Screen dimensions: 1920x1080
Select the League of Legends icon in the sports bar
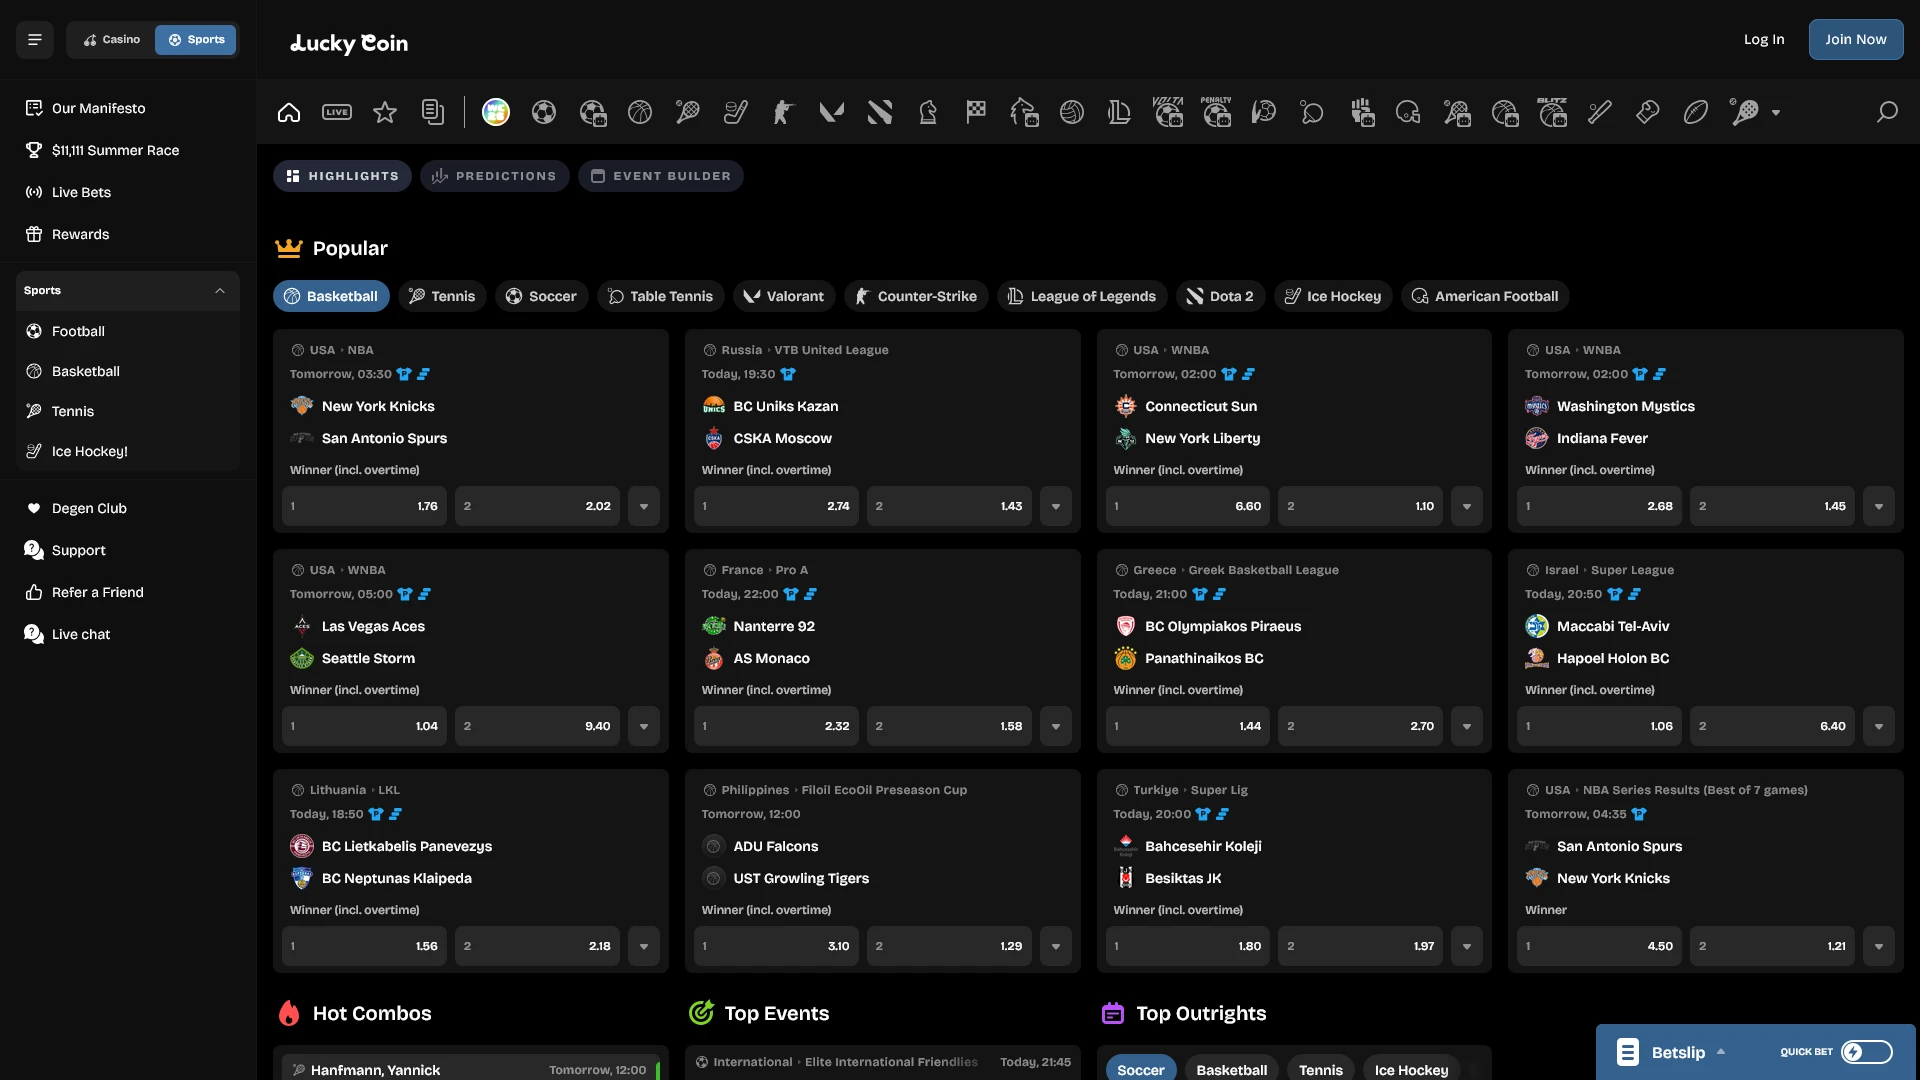coord(1120,112)
